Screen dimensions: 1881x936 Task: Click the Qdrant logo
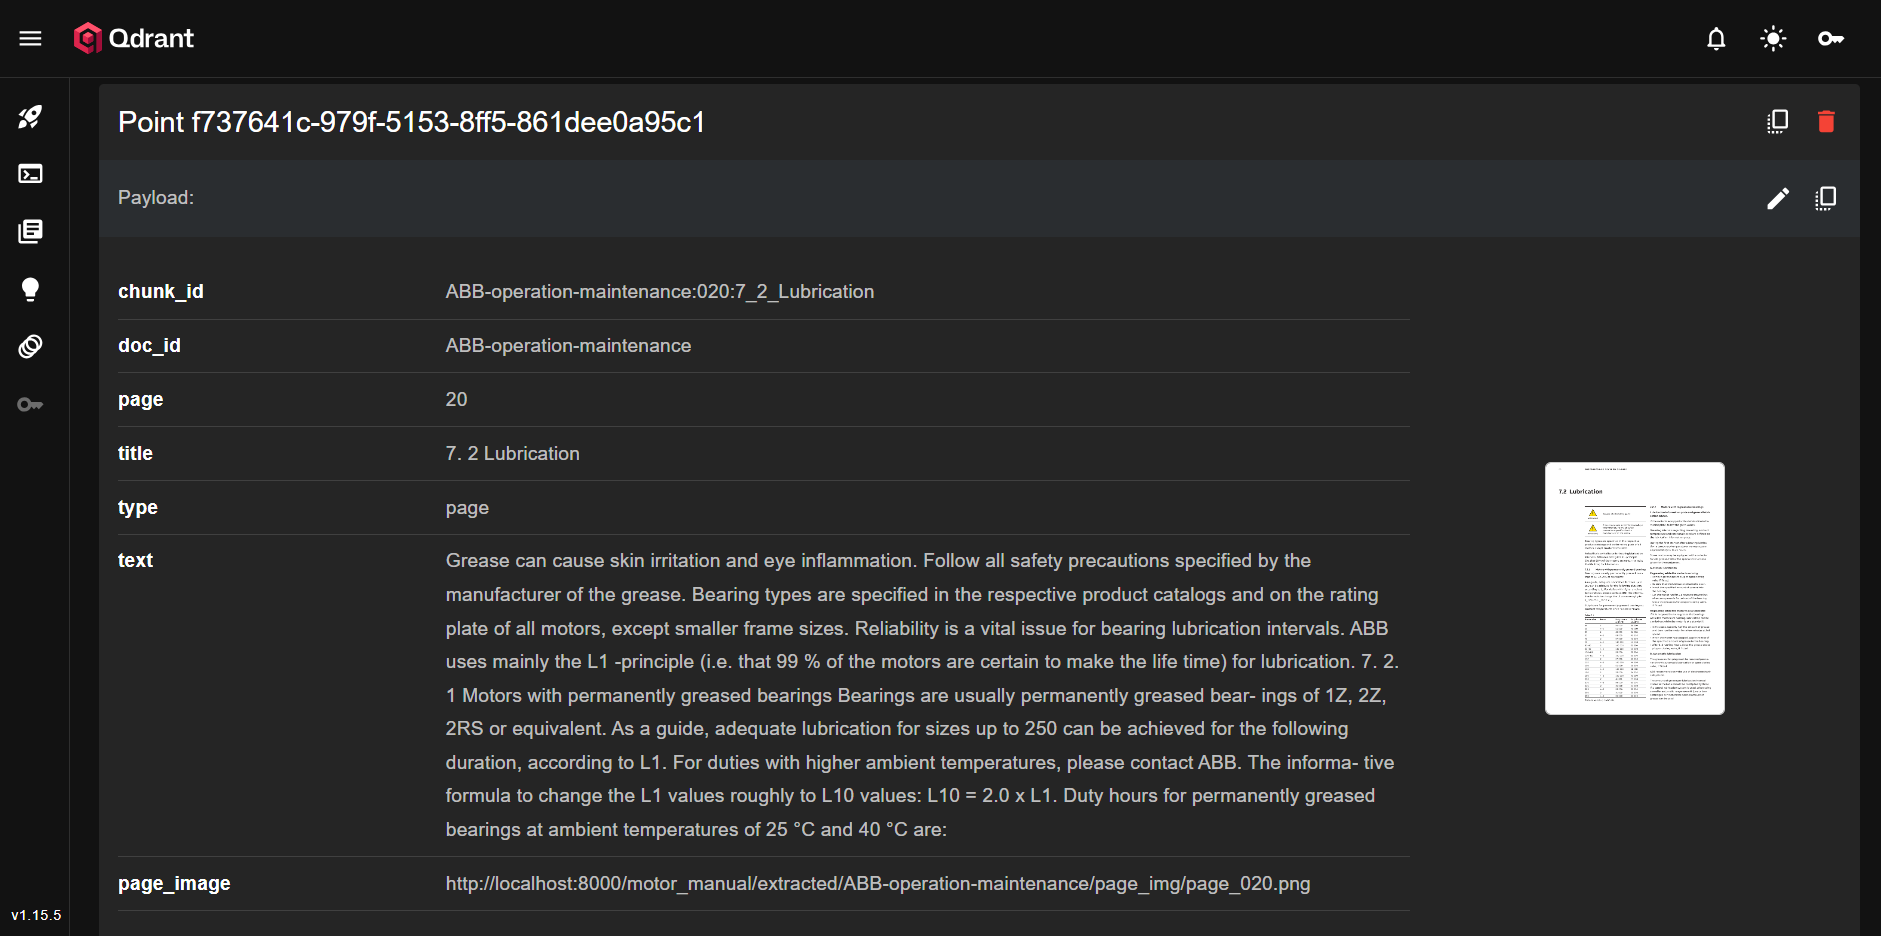133,38
